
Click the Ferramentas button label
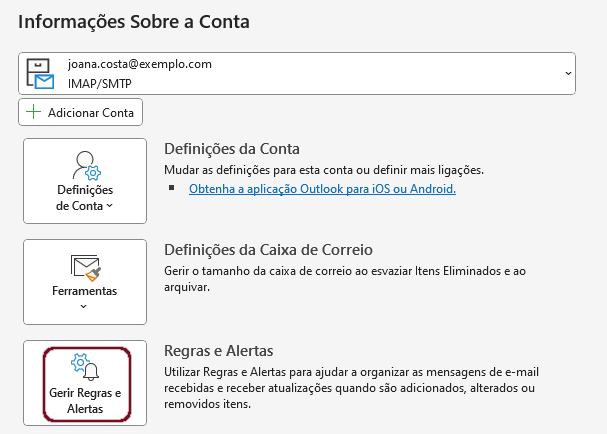click(85, 291)
